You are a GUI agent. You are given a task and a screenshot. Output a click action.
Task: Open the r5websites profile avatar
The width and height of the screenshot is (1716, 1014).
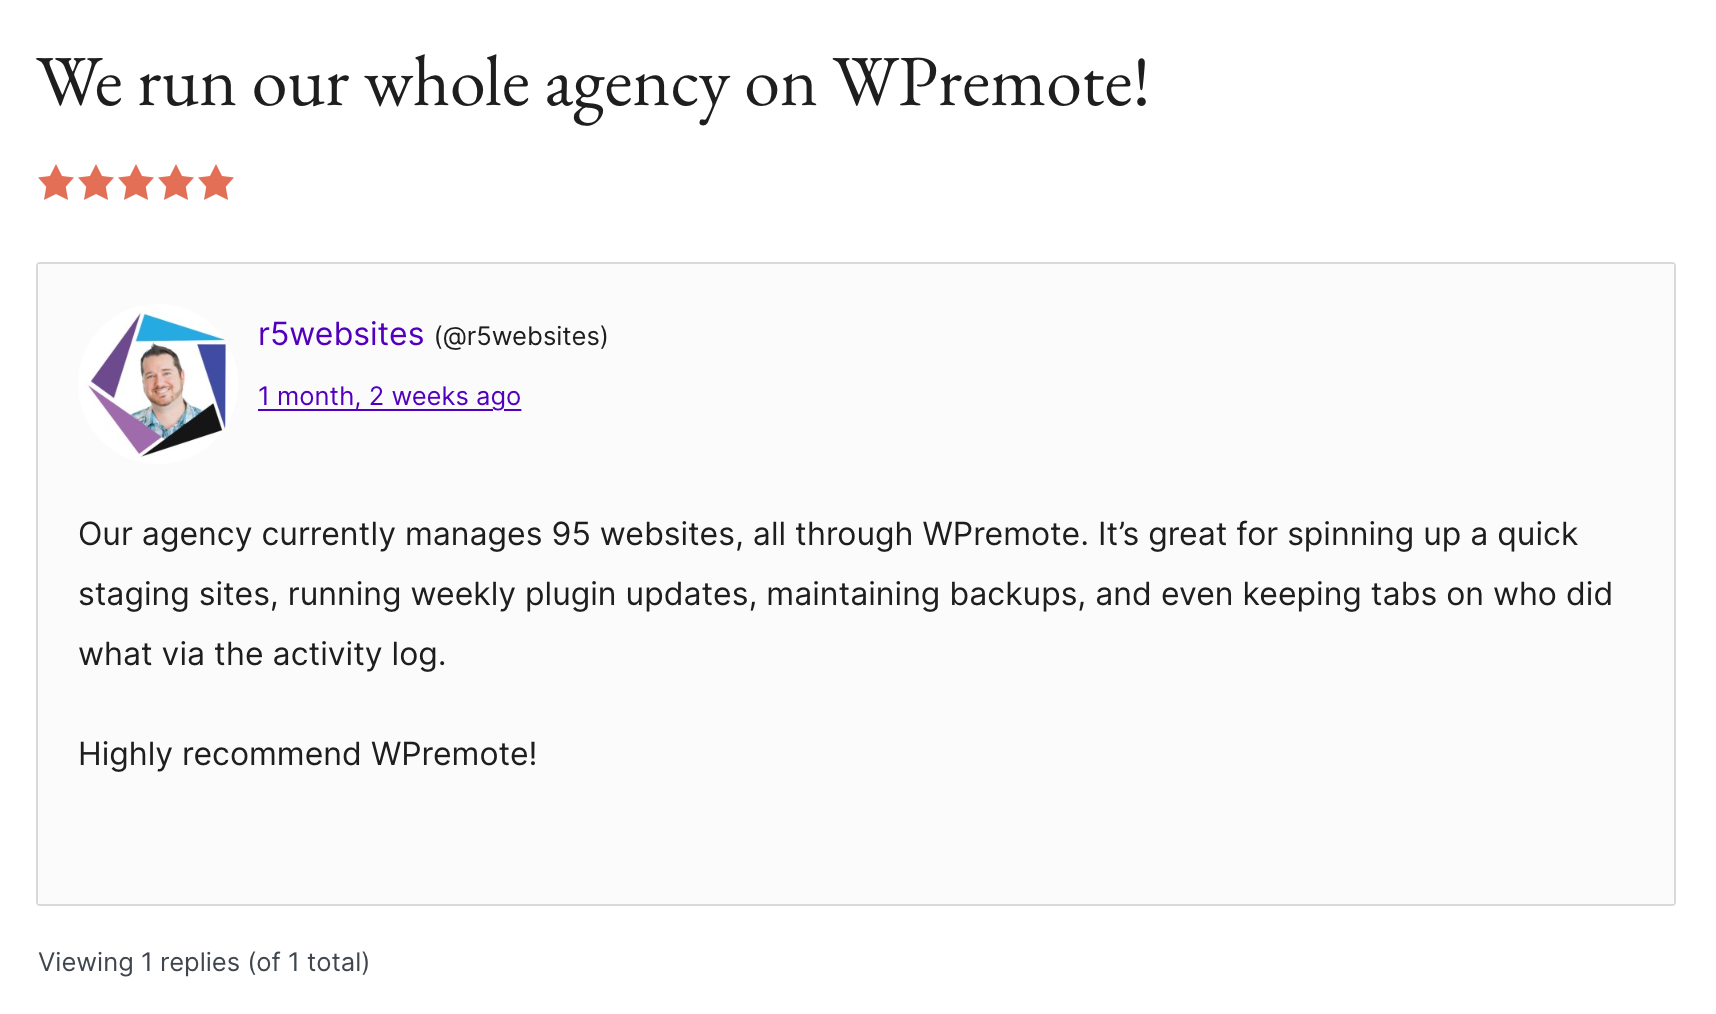coord(158,386)
